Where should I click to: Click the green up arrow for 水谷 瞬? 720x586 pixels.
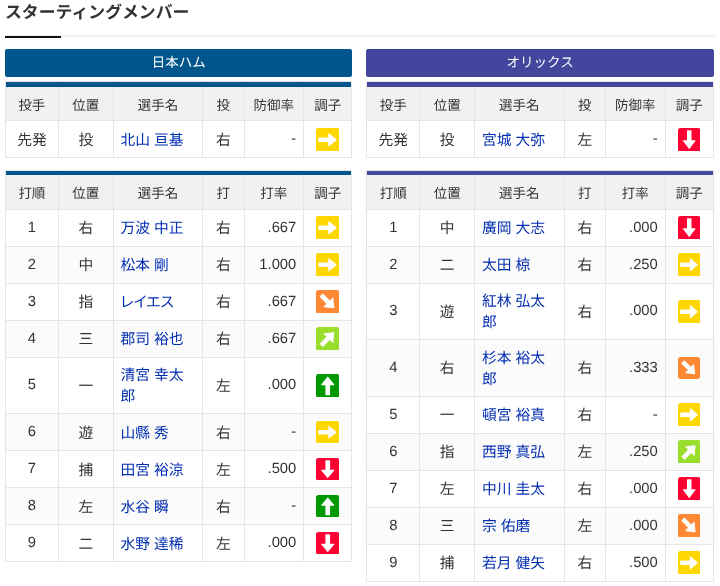[x=327, y=506]
